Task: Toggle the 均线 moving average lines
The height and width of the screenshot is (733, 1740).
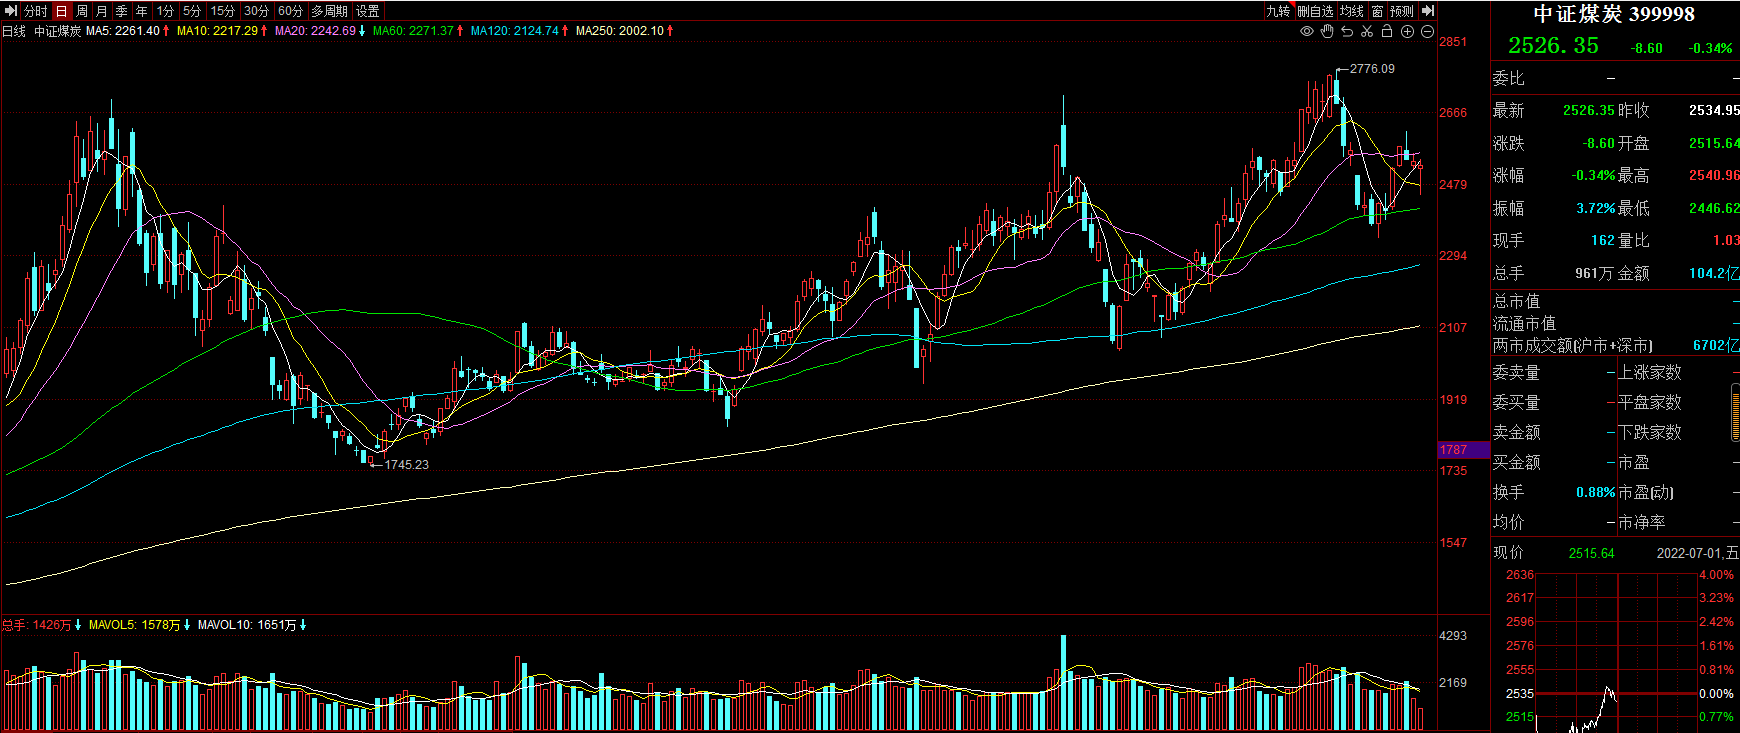Action: coord(1352,11)
